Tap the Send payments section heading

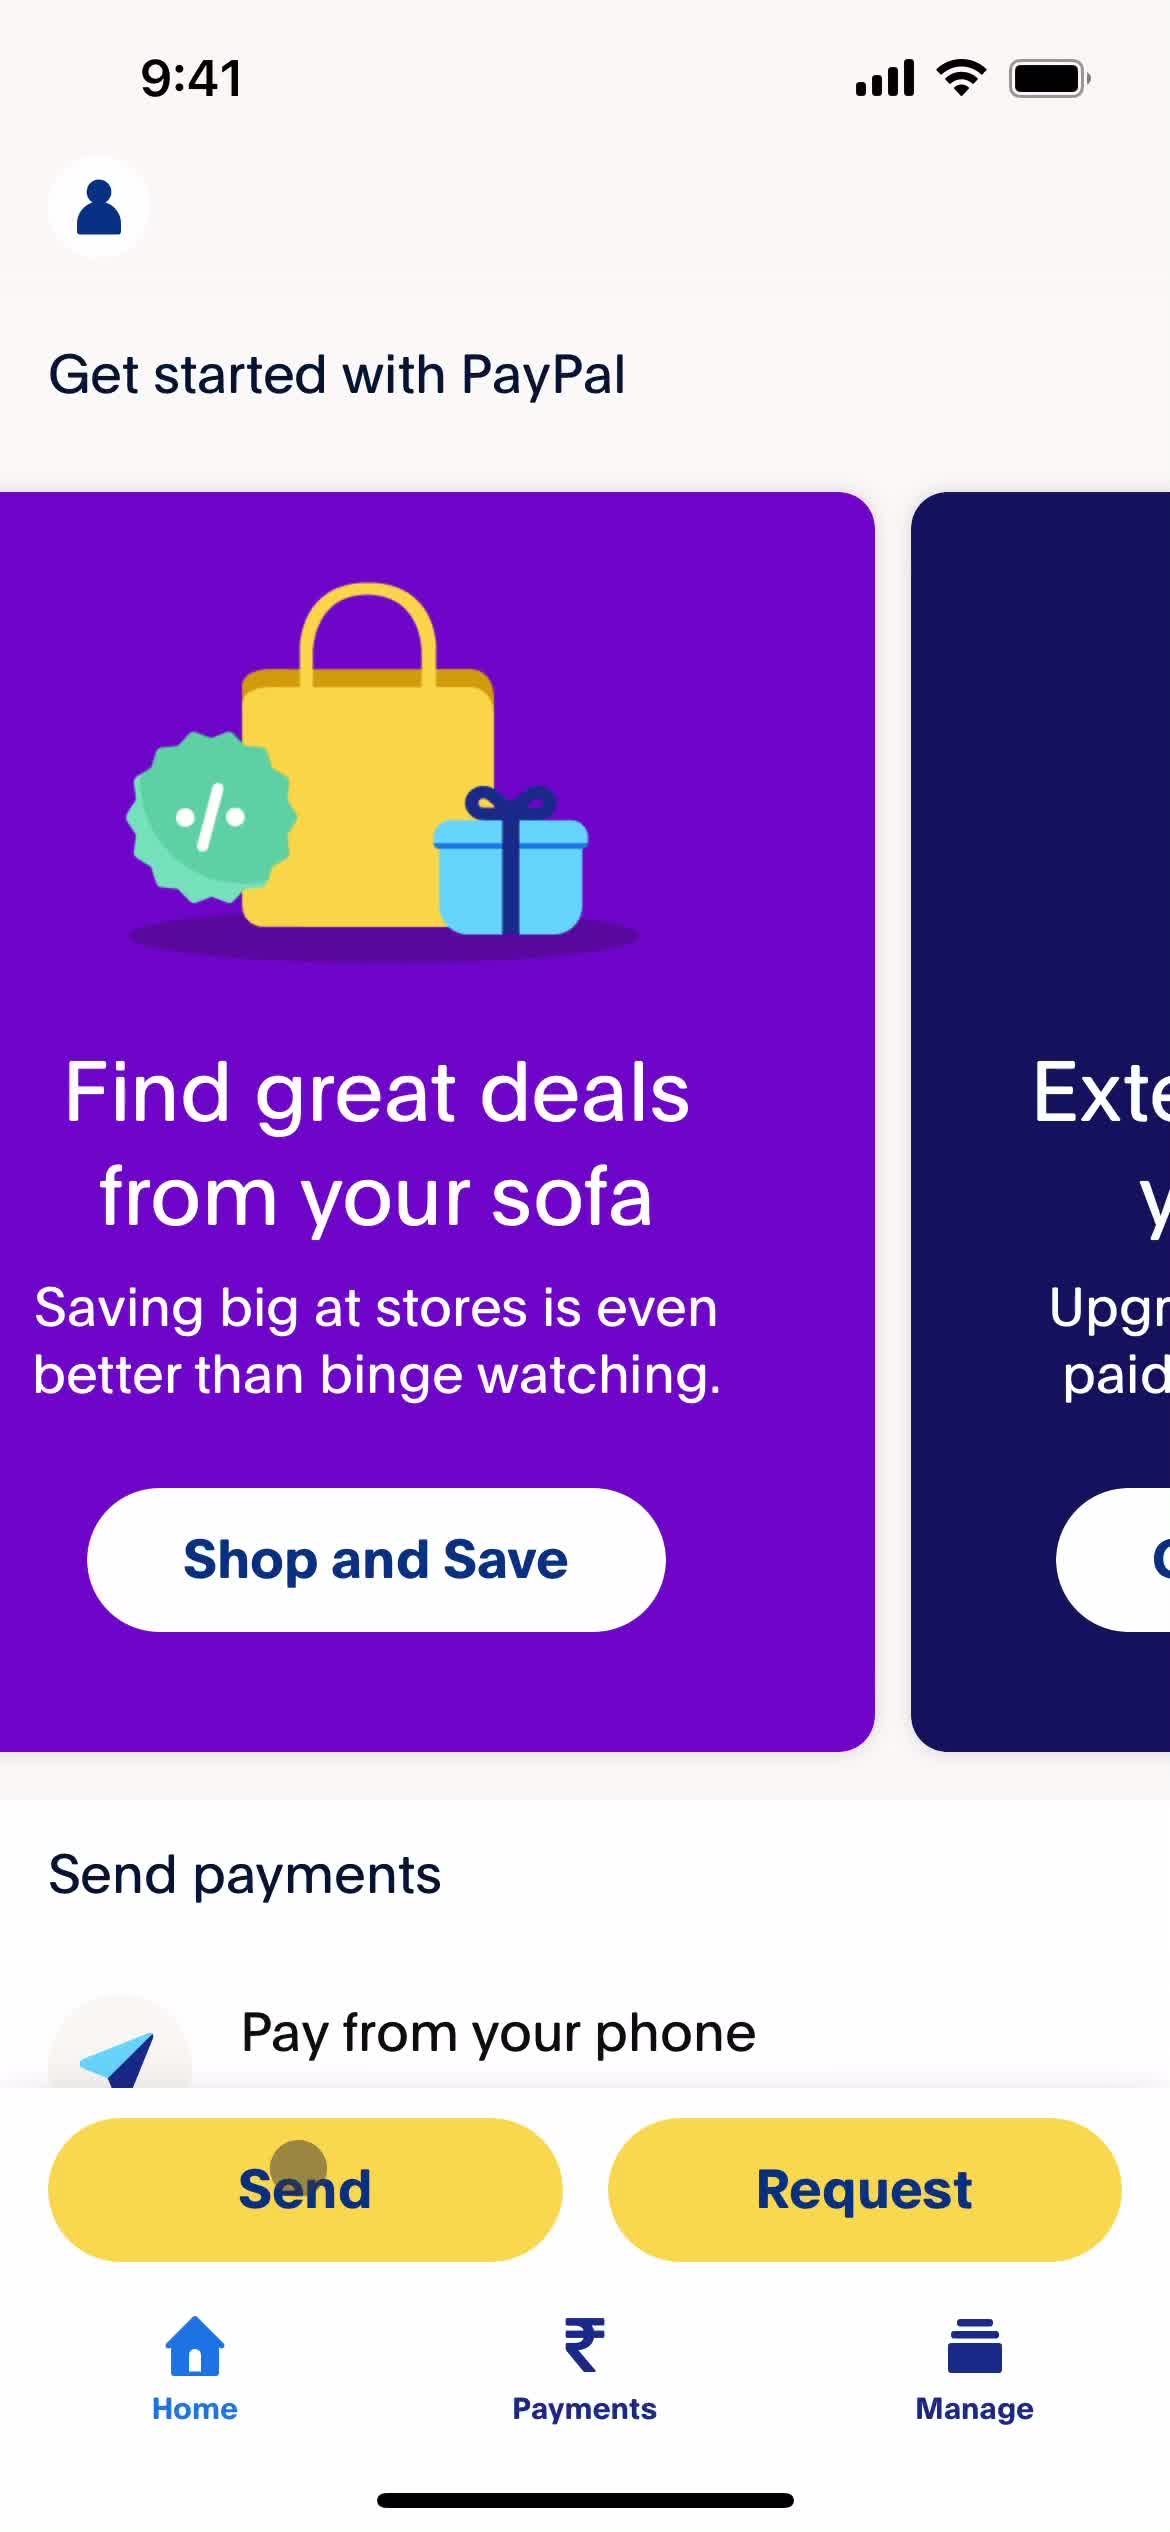pyautogui.click(x=244, y=1873)
